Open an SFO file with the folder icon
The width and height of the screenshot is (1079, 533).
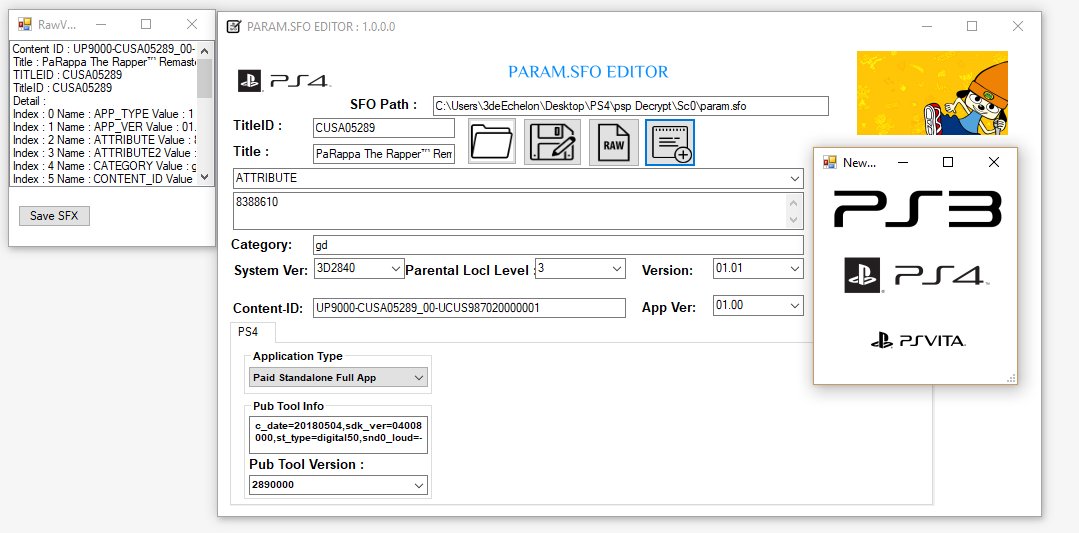pos(492,142)
